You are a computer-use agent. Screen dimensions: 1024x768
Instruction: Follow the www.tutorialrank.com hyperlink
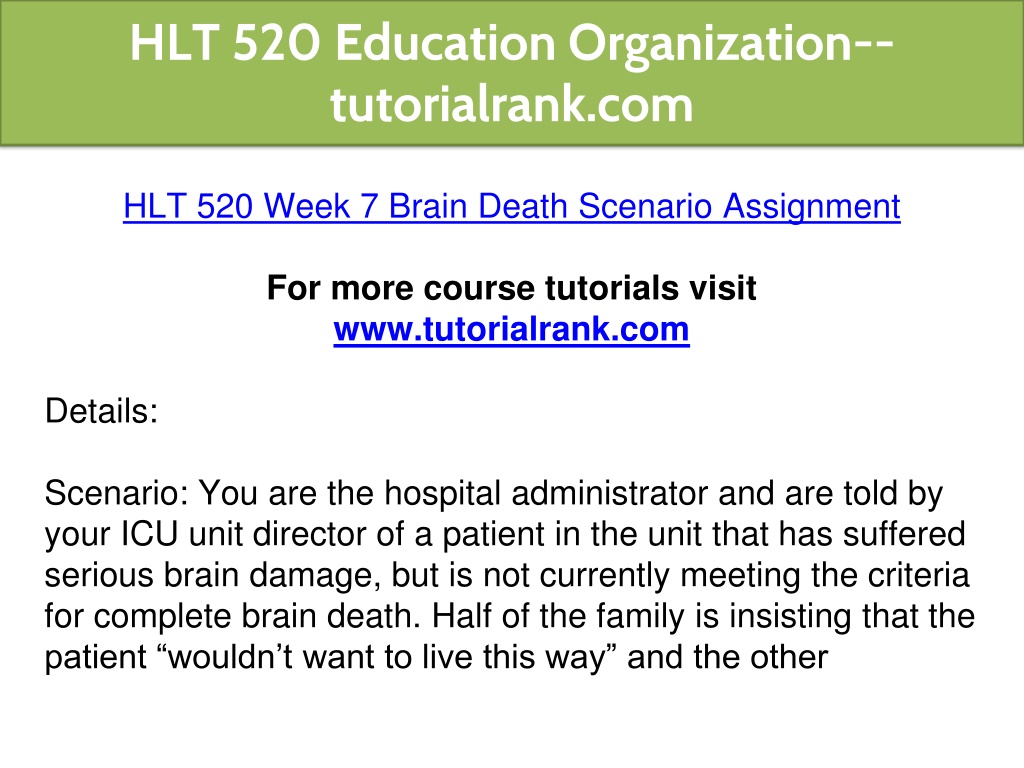(511, 329)
